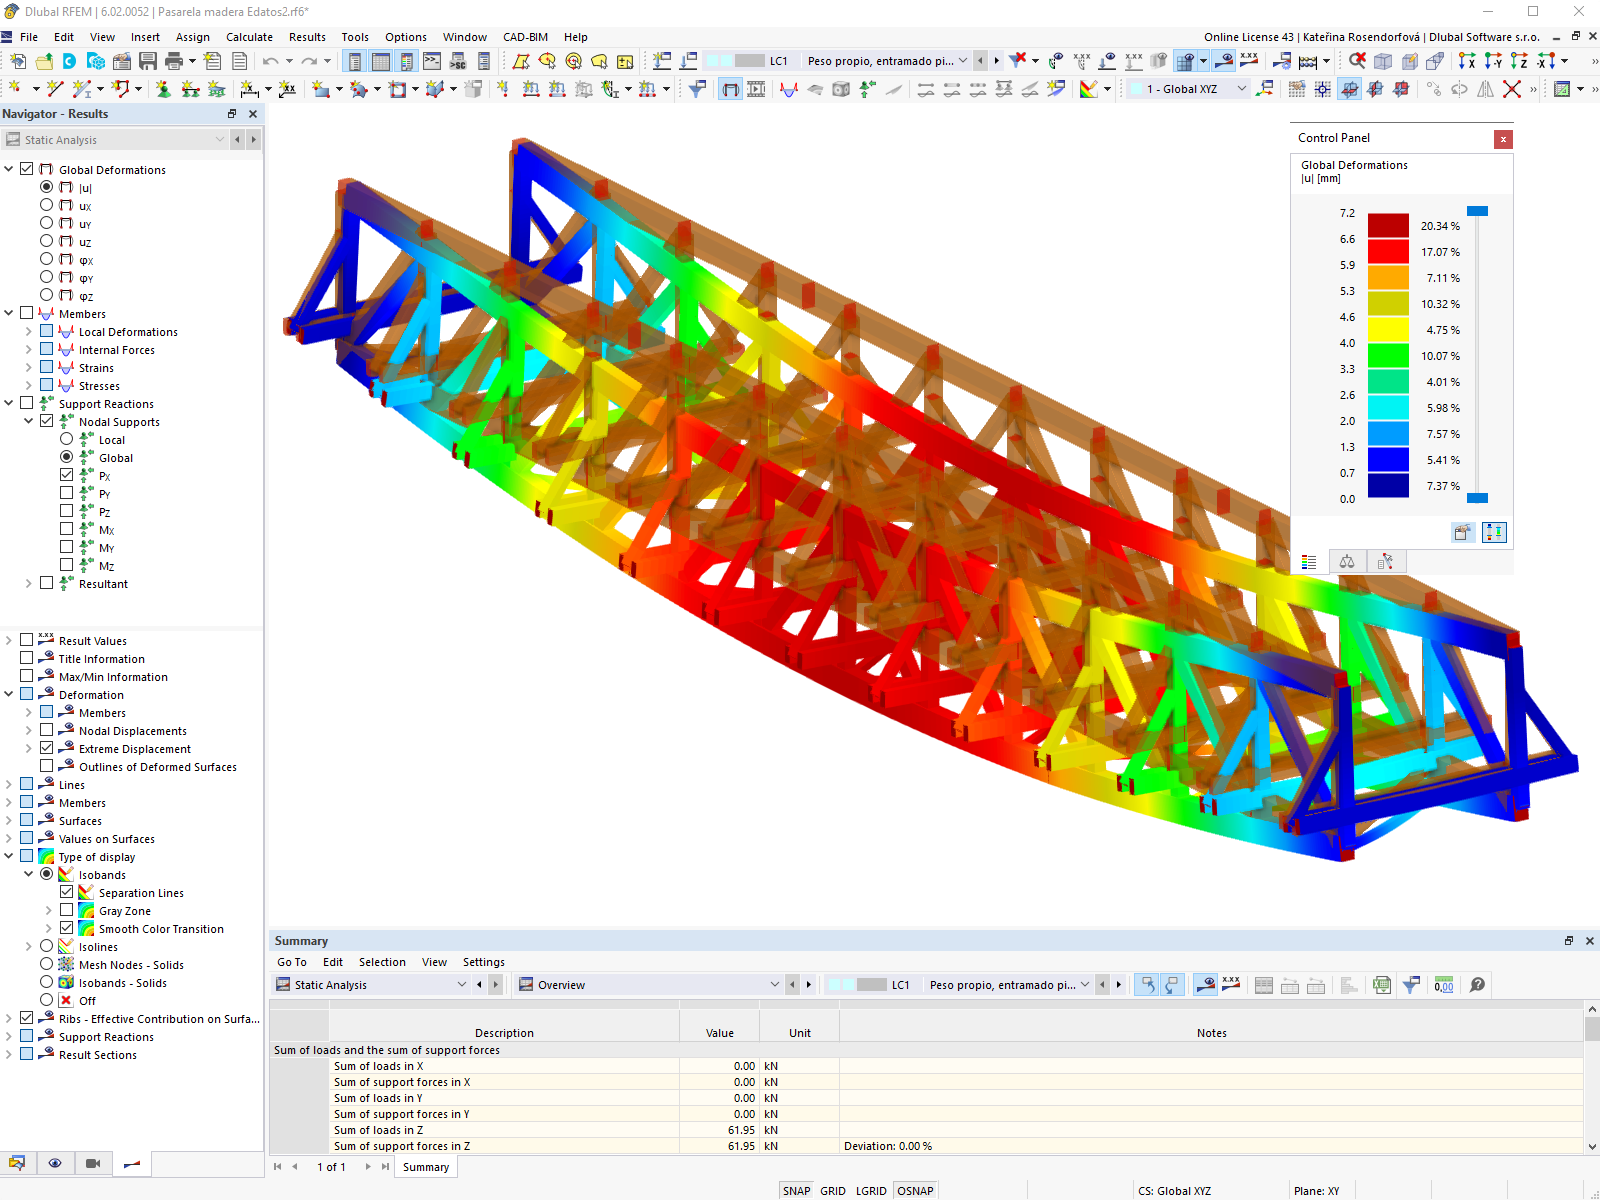Select the Isolines display radio button
This screenshot has width=1600, height=1200.
click(47, 946)
